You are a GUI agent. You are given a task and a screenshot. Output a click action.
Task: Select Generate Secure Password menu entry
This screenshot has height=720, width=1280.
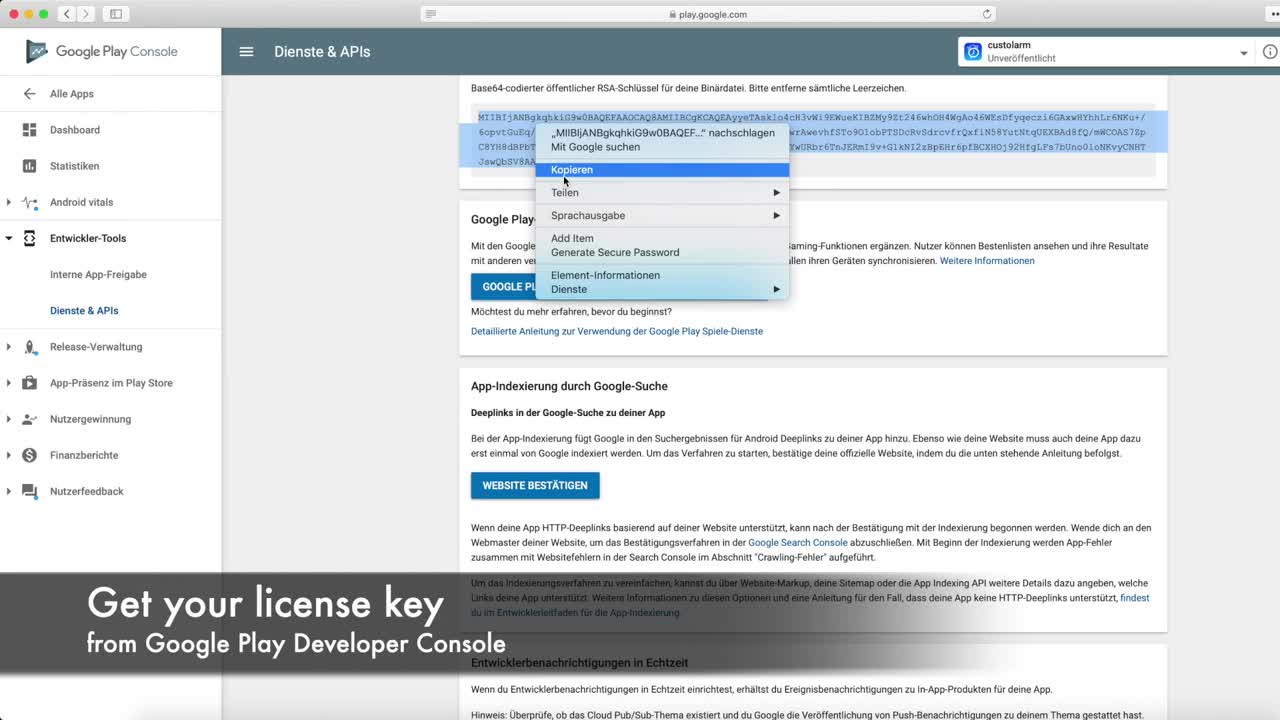[662, 252]
